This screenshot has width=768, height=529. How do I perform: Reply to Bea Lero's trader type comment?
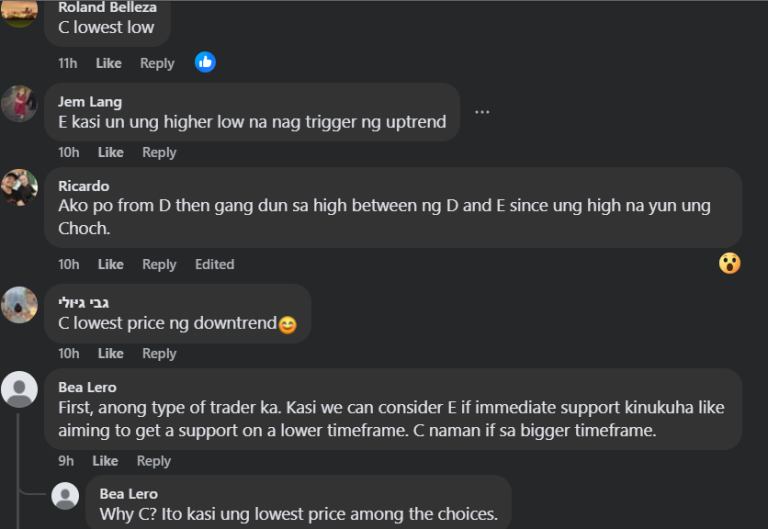(154, 461)
